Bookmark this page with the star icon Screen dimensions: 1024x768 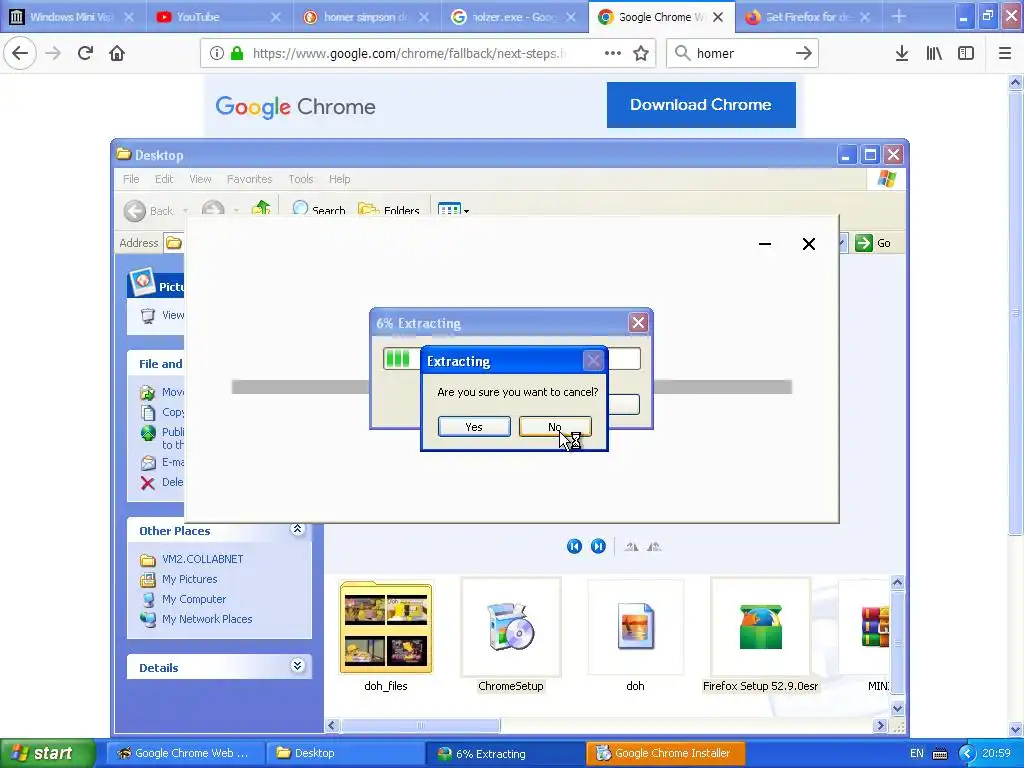coord(641,53)
